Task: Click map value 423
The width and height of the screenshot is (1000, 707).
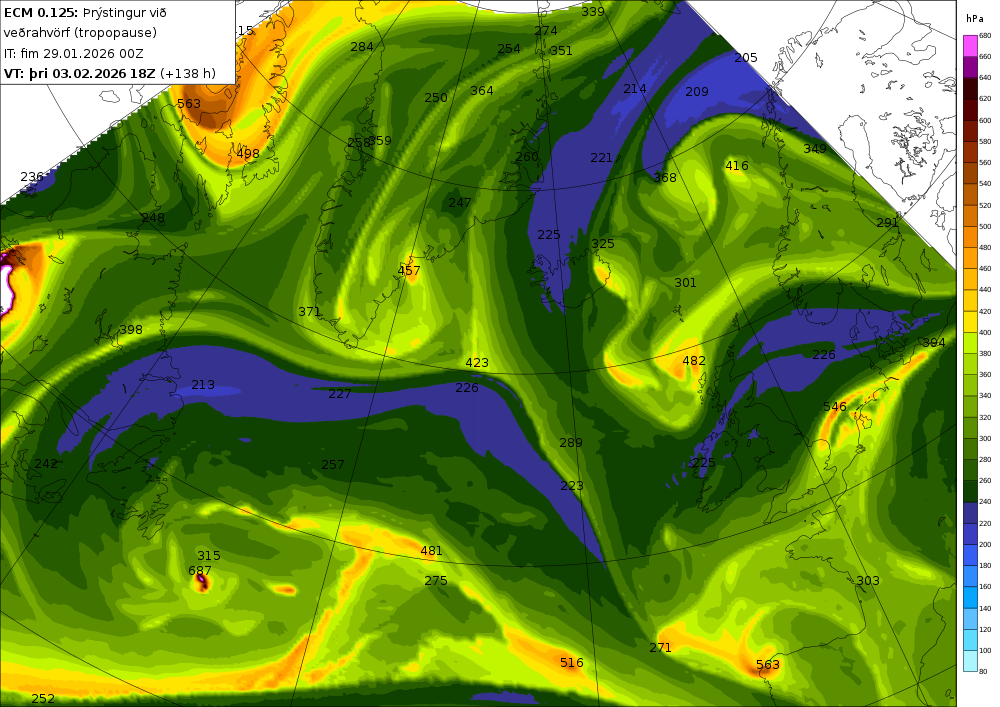Action: point(477,363)
